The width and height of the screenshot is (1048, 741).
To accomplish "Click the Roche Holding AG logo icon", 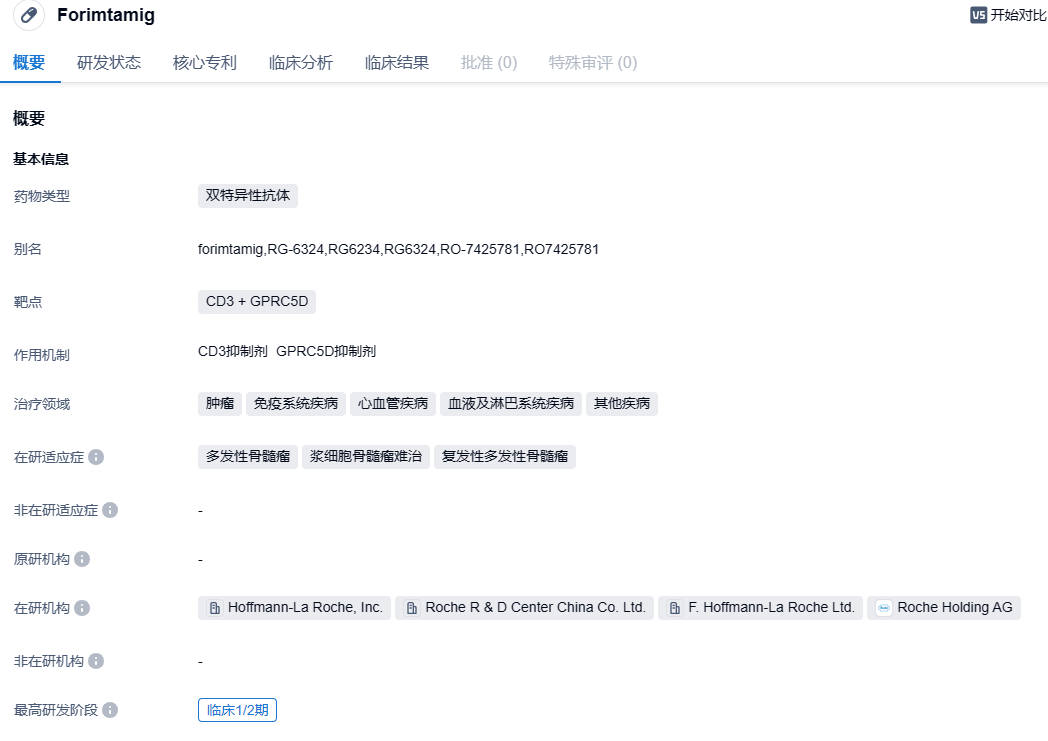I will click(x=884, y=608).
